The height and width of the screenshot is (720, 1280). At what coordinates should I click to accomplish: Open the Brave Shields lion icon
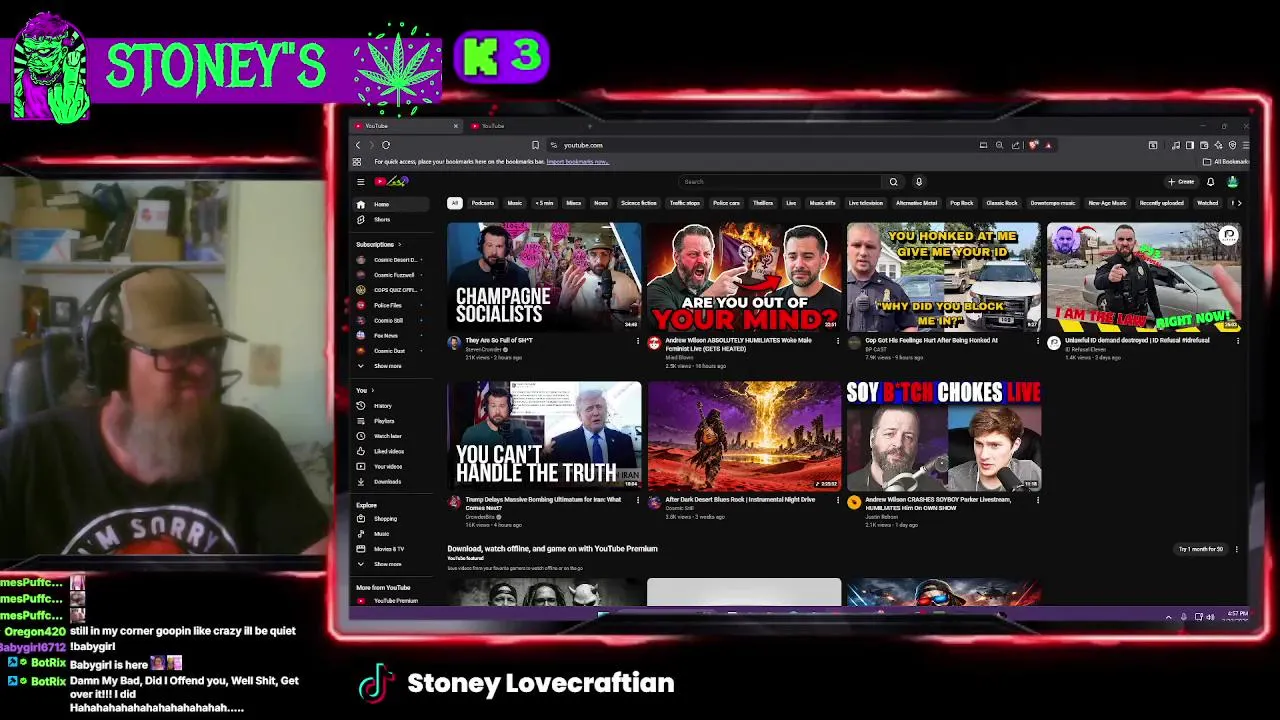click(x=1034, y=145)
